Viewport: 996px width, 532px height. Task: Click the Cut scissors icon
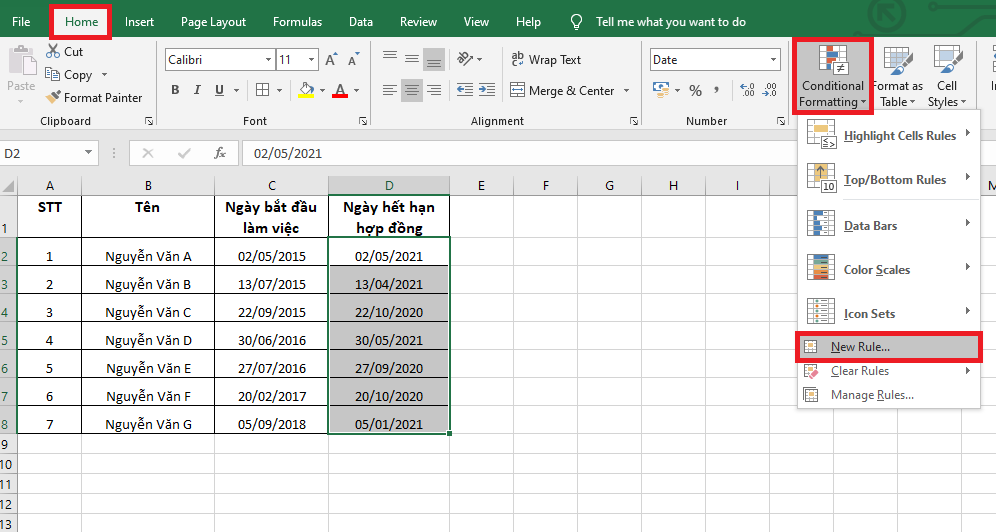[53, 52]
